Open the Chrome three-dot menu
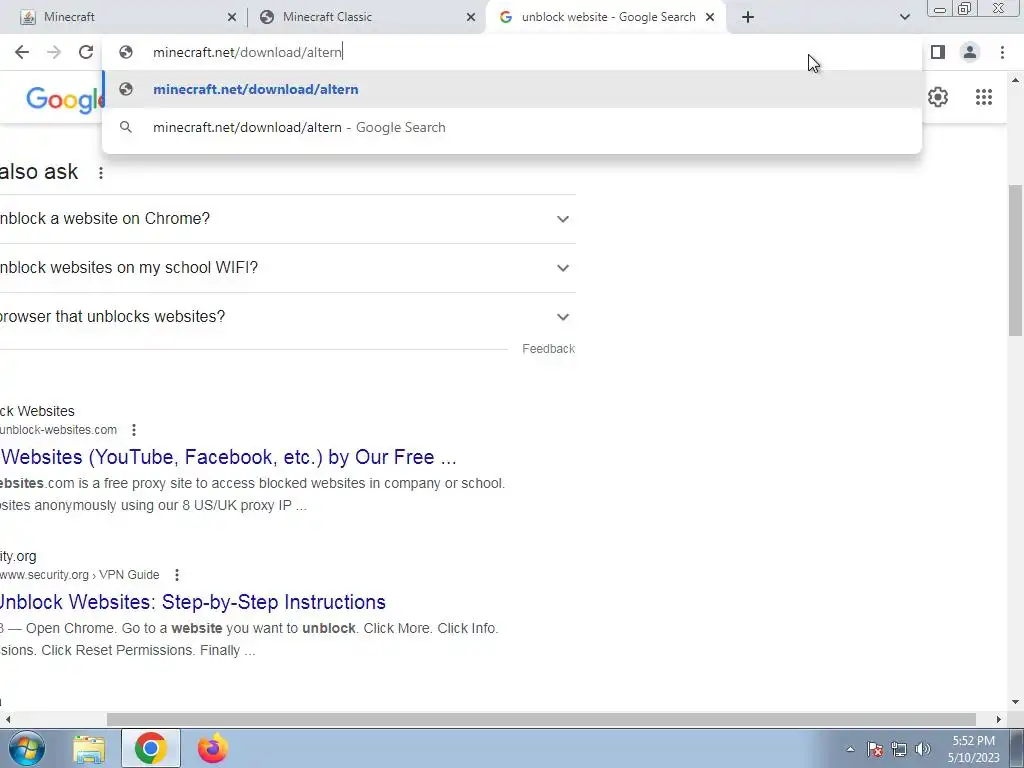Screen dimensions: 1024x768 click(x=1002, y=52)
